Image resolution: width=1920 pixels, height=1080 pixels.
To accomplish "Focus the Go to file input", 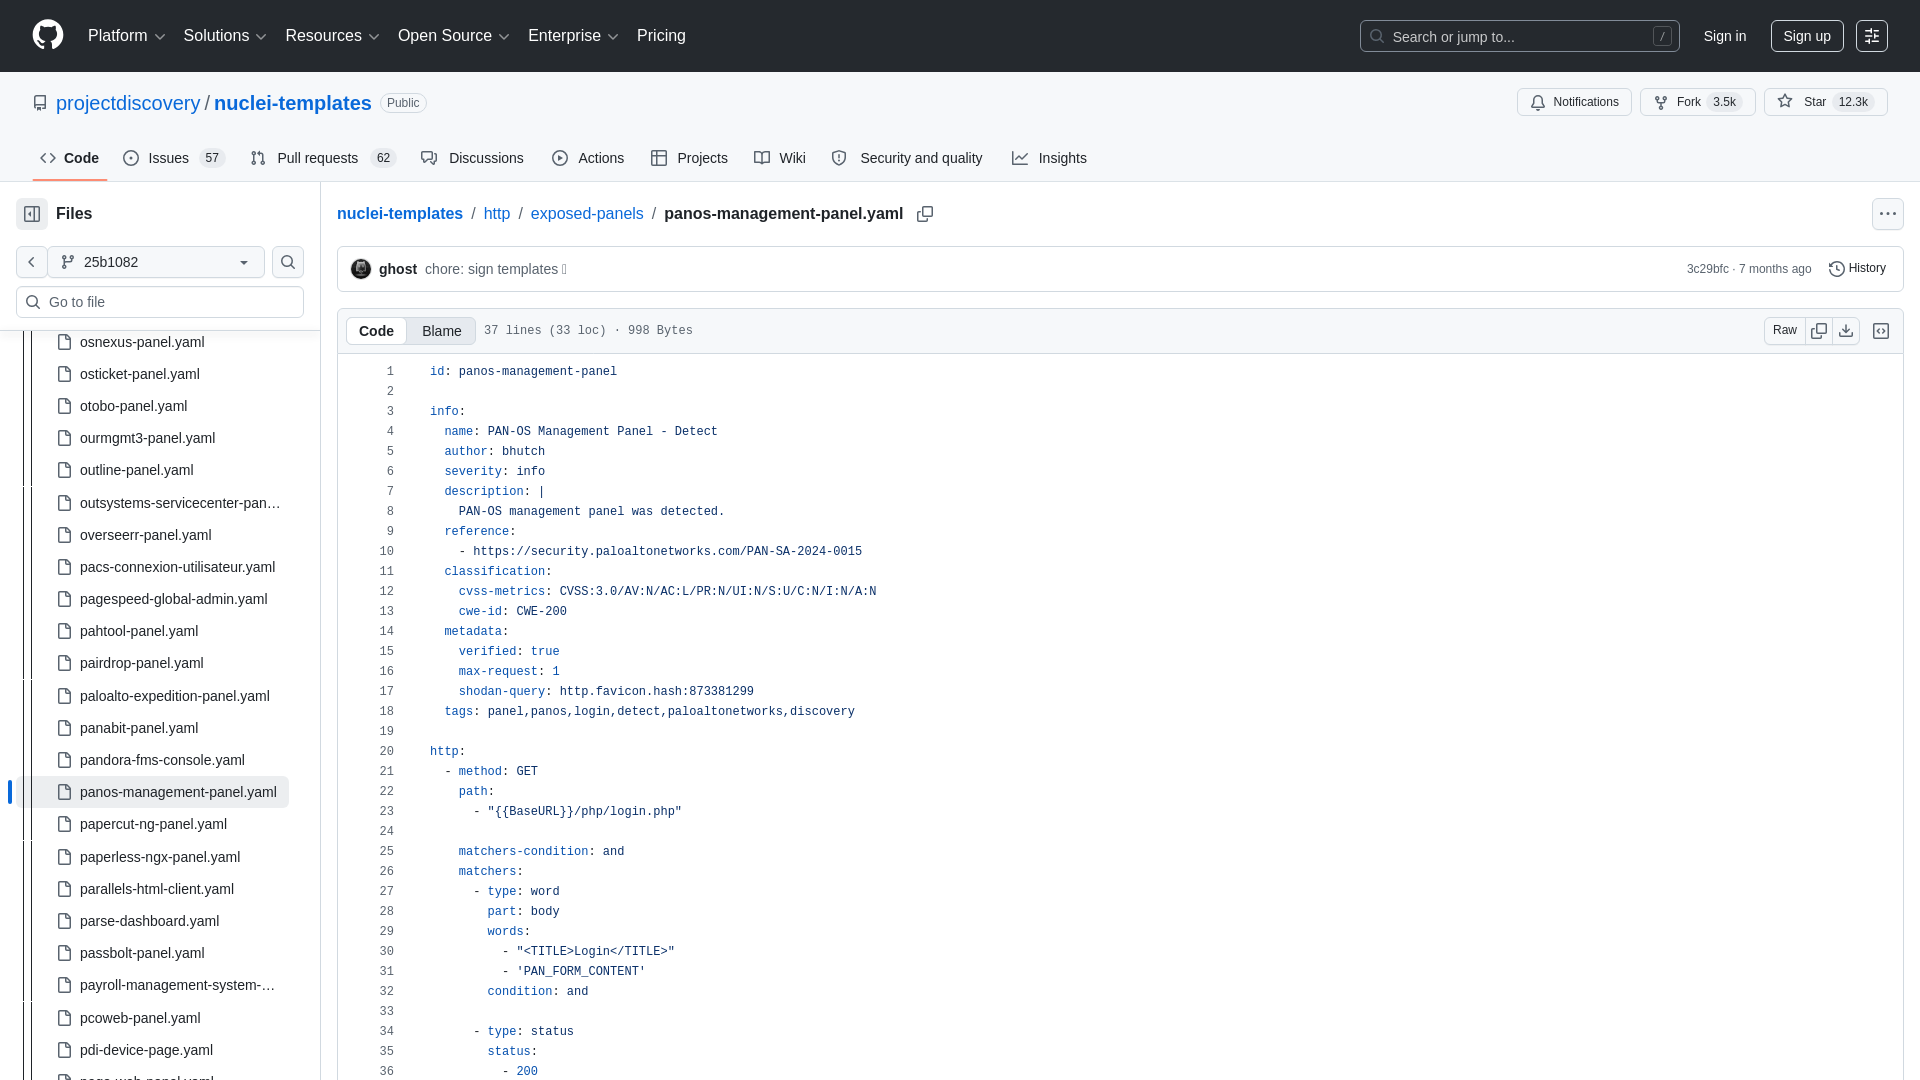I will (x=160, y=302).
